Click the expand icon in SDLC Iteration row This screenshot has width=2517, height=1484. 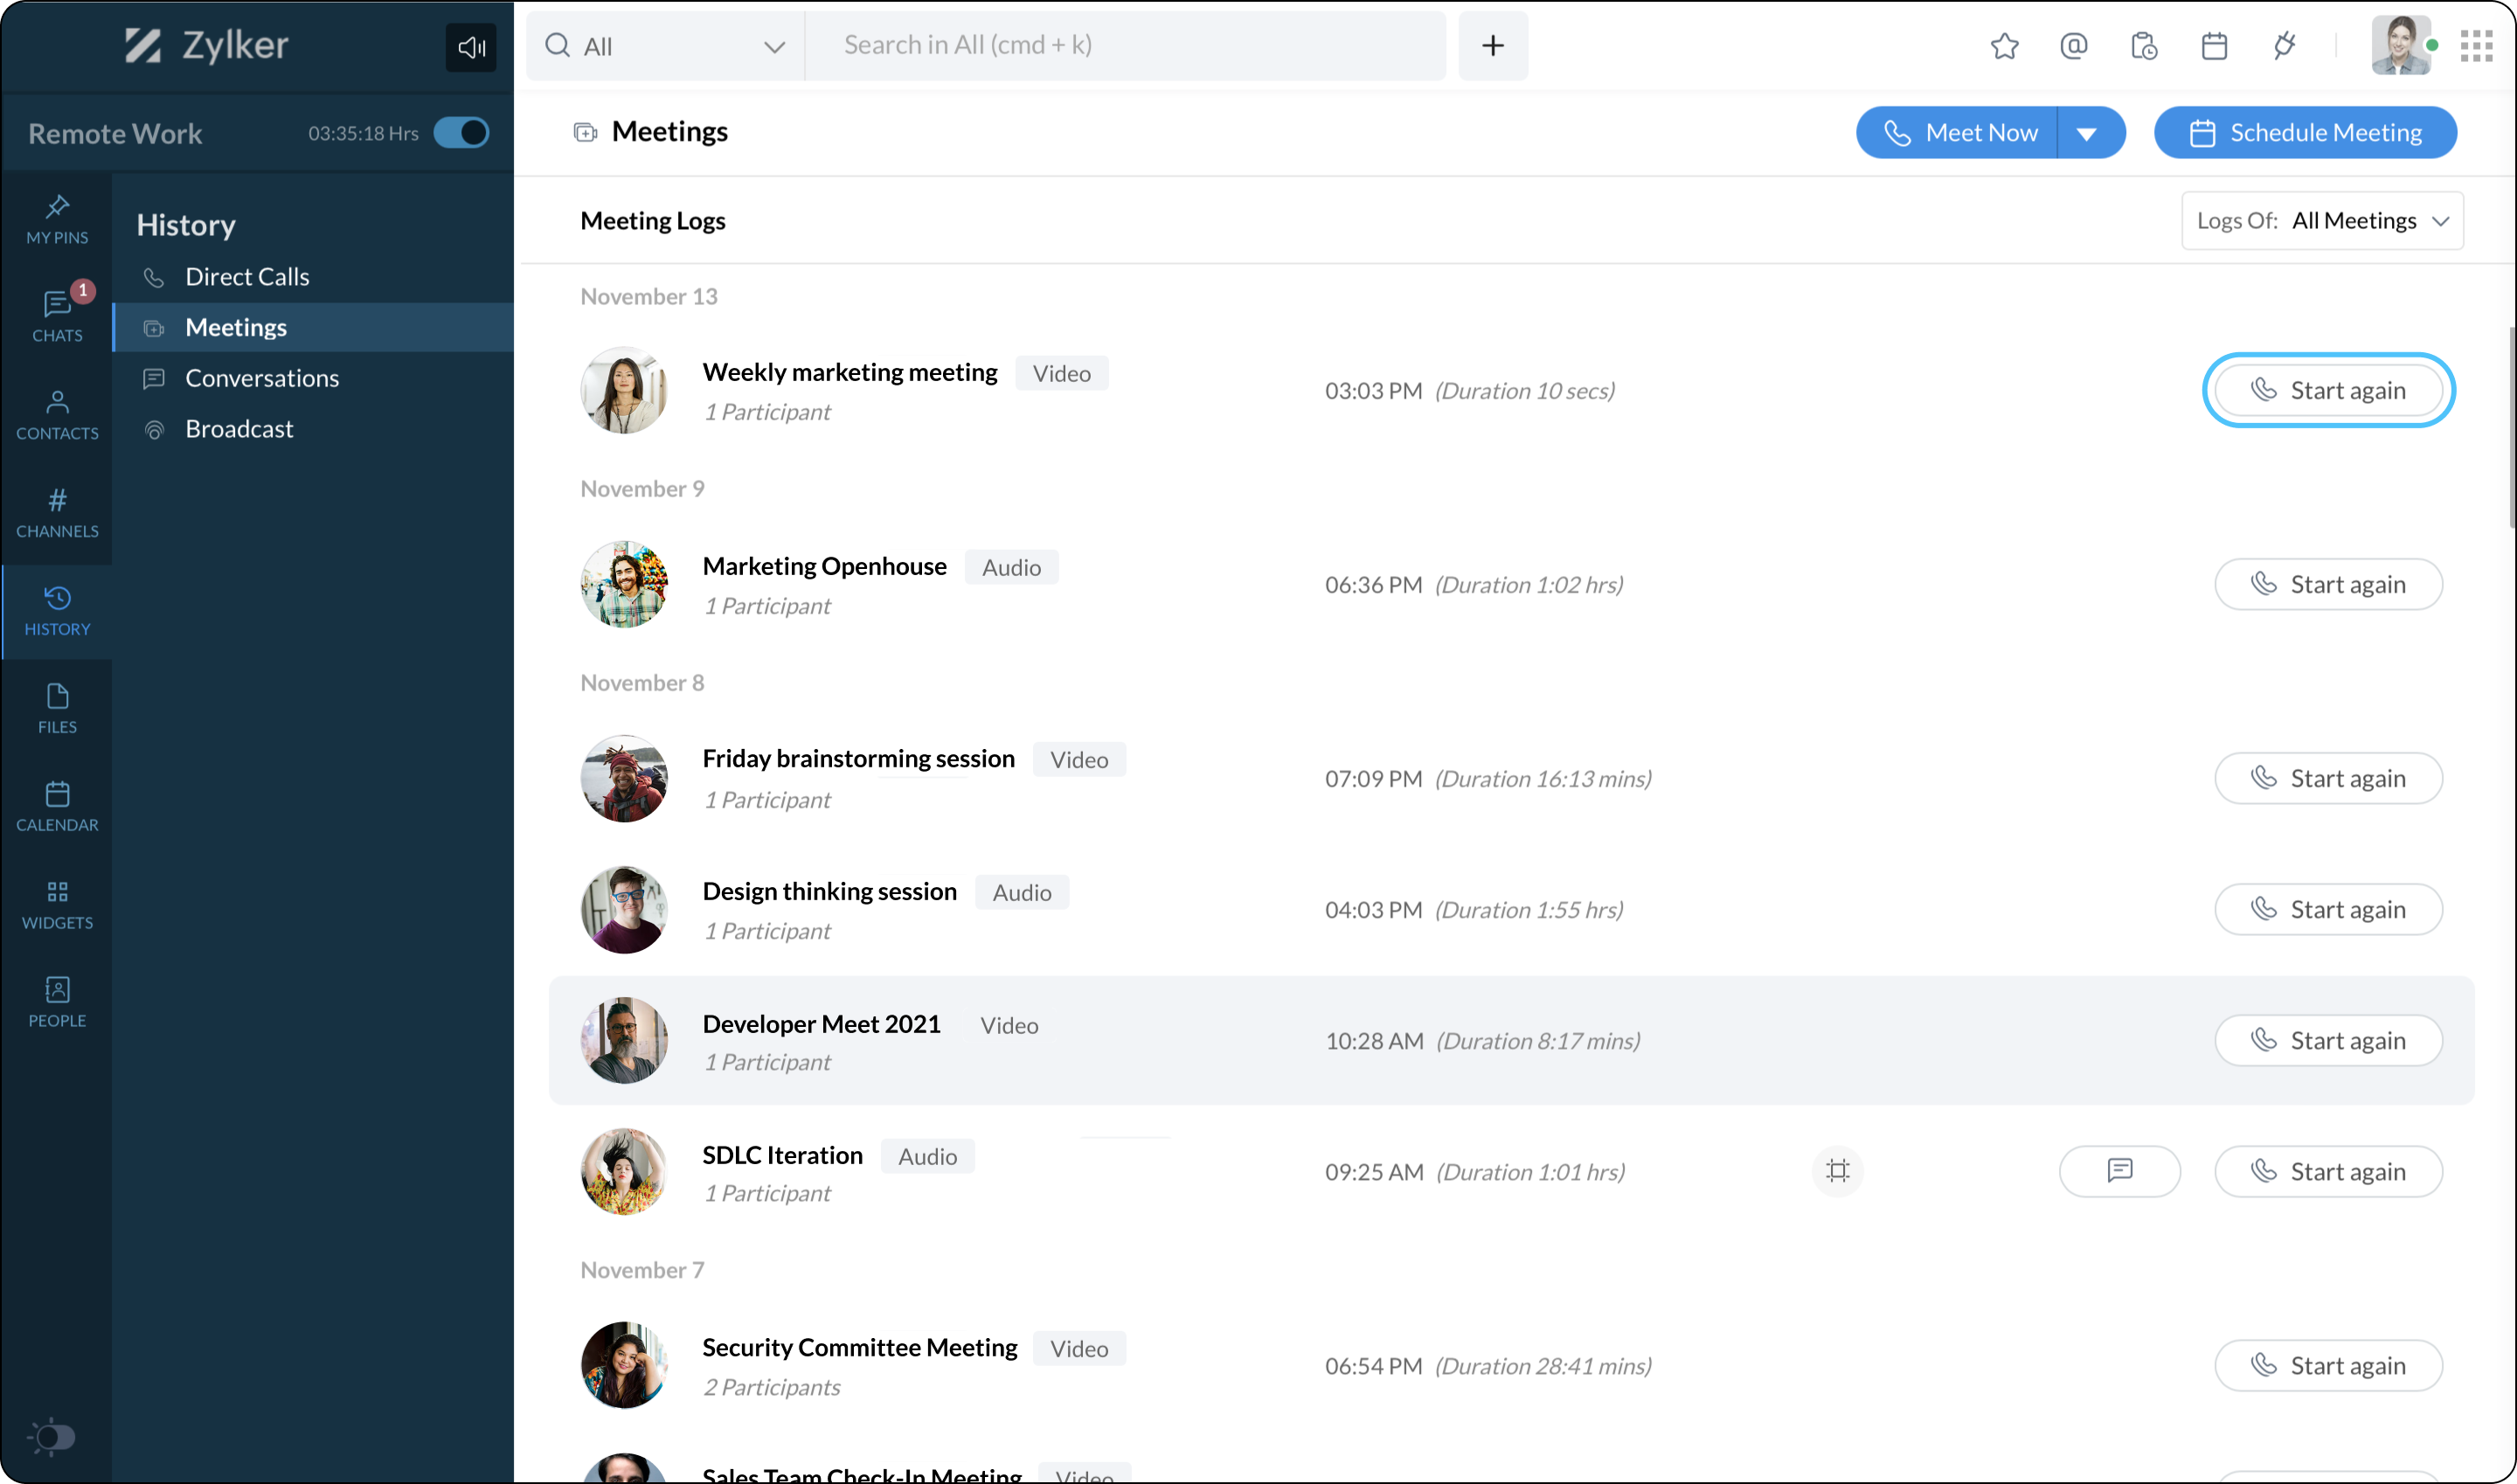1837,1171
